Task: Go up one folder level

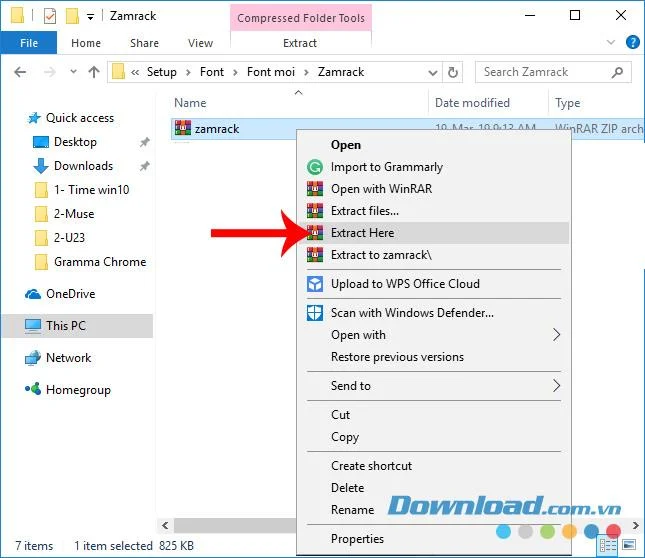Action: (x=94, y=72)
